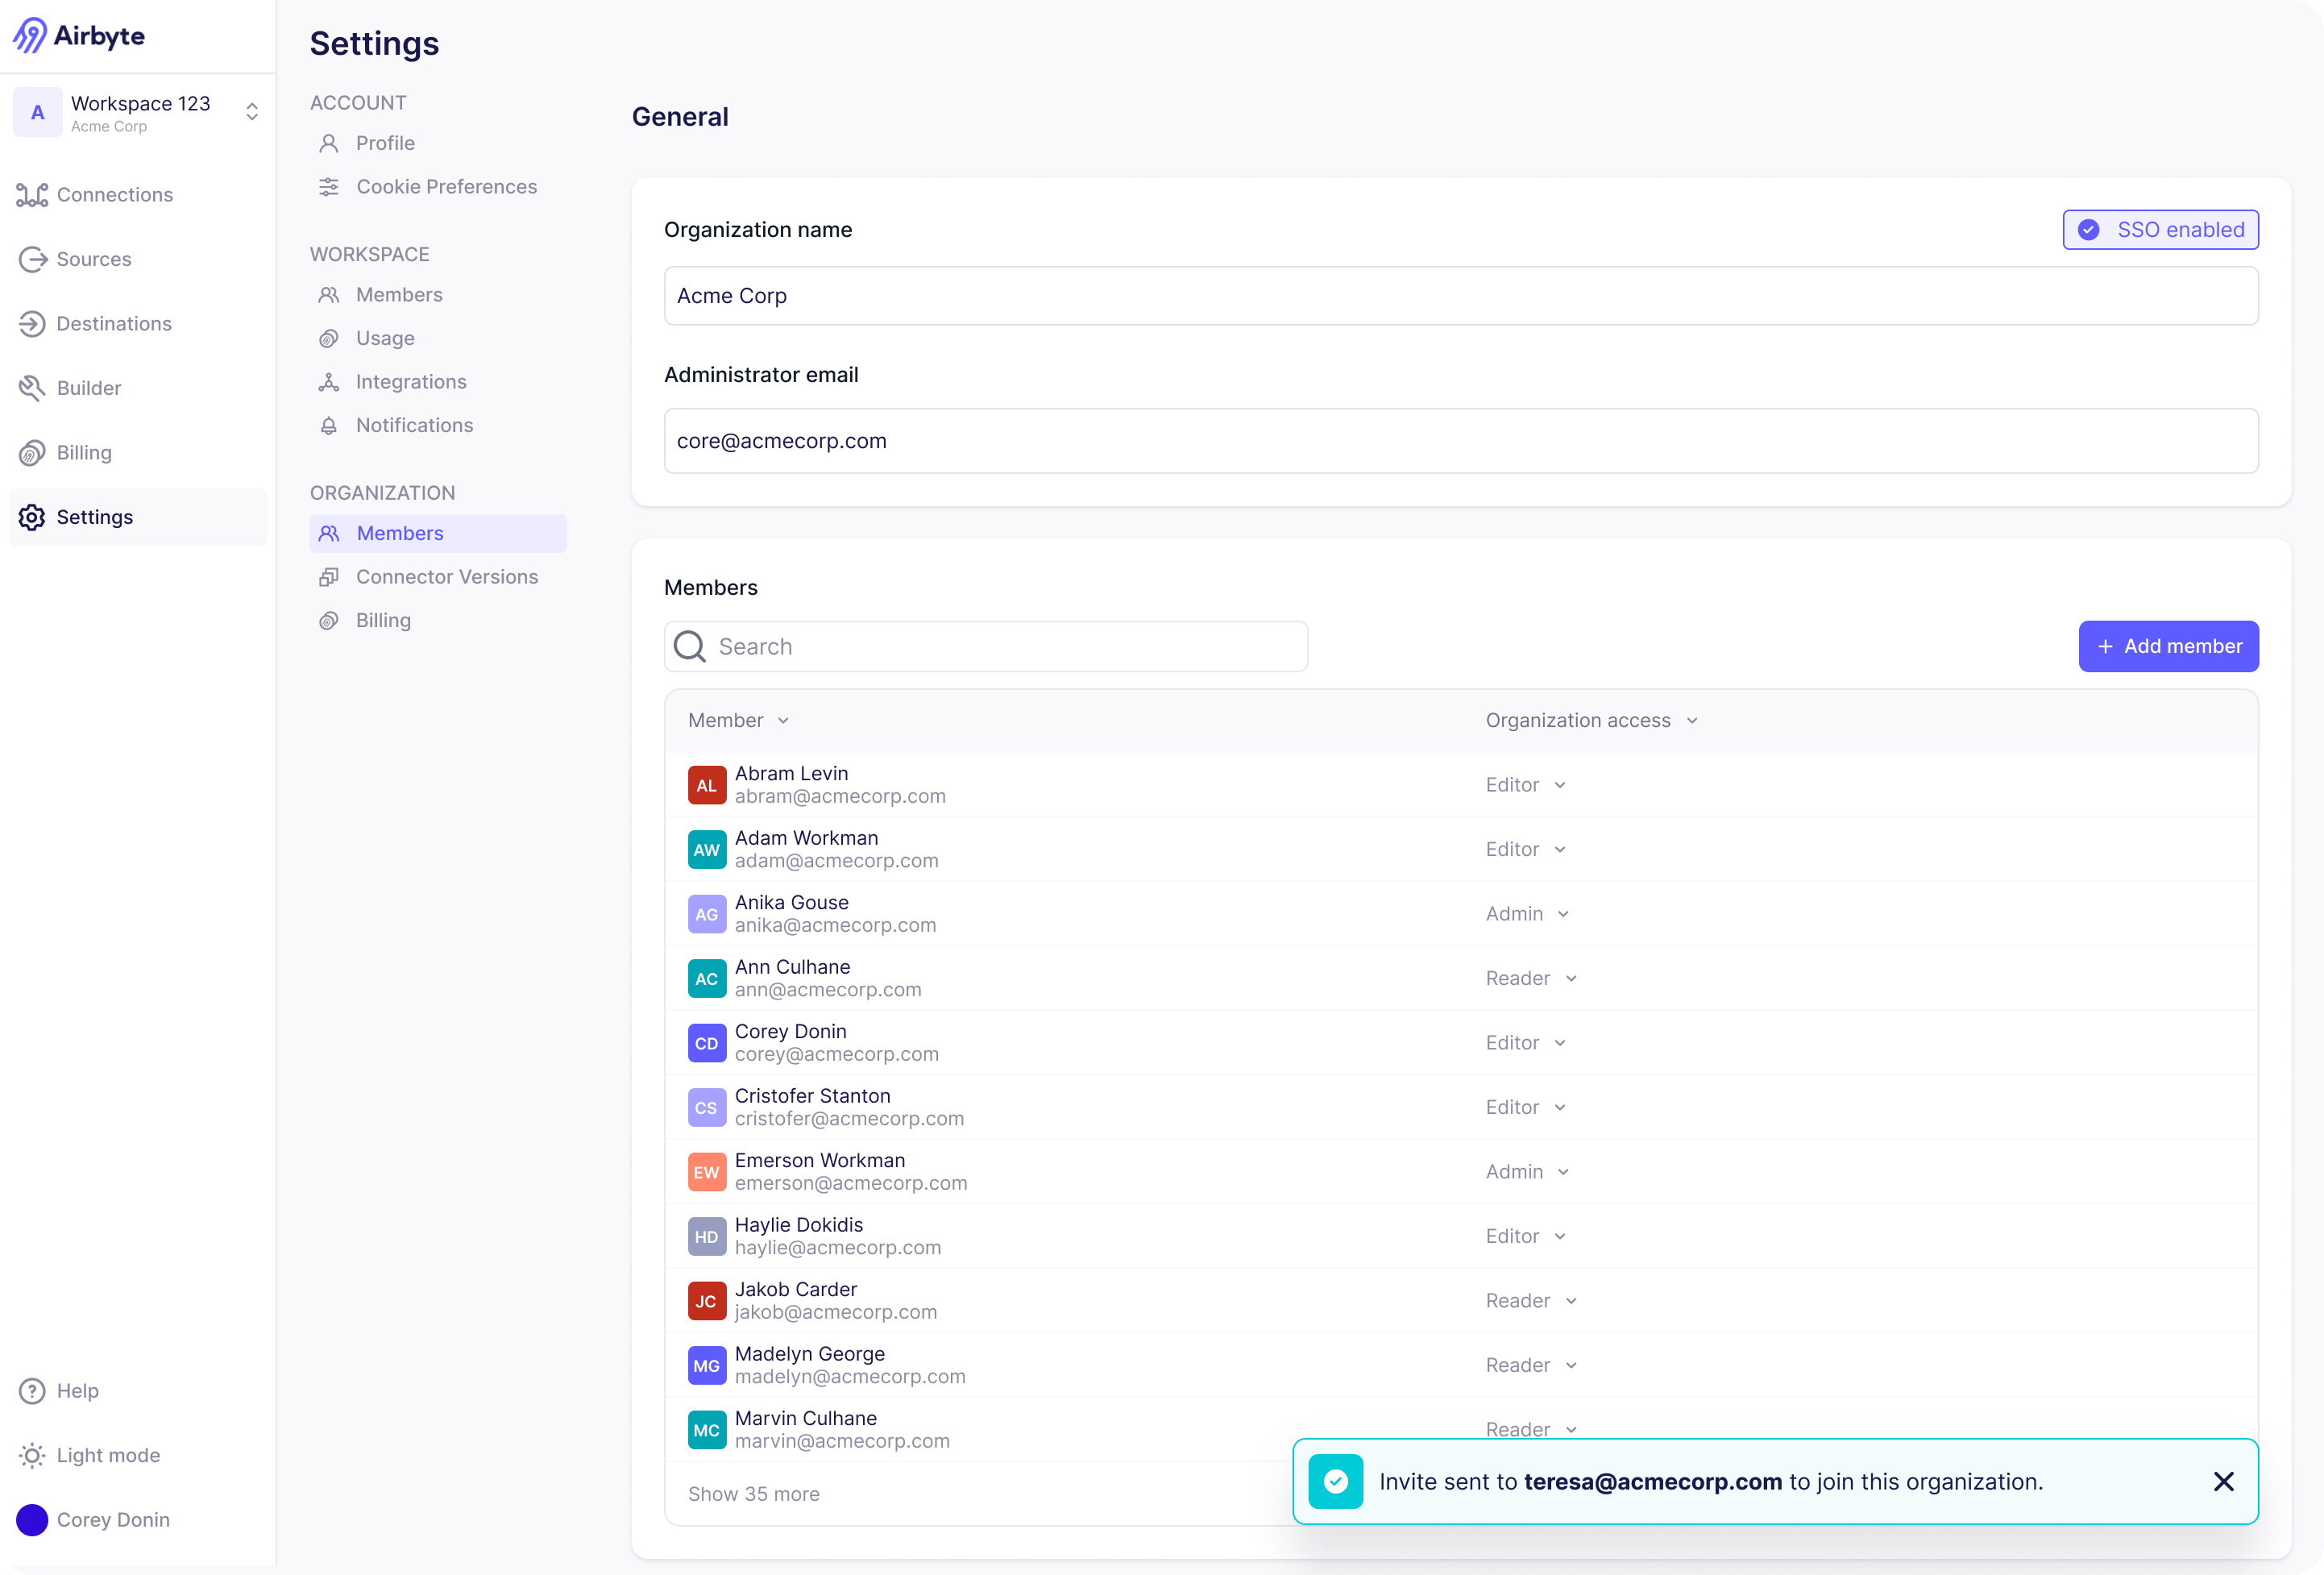Dismiss the invite sent notification

[2223, 1482]
